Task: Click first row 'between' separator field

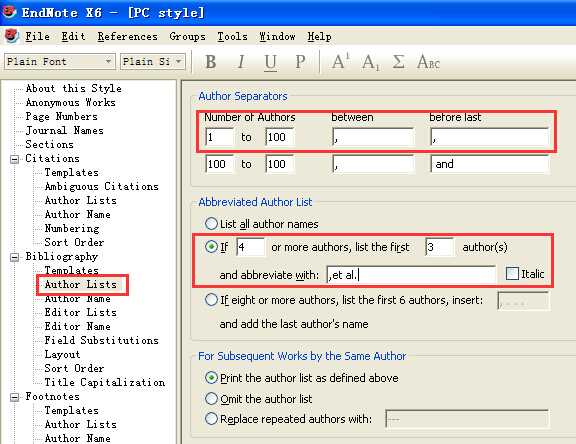Action: click(374, 137)
